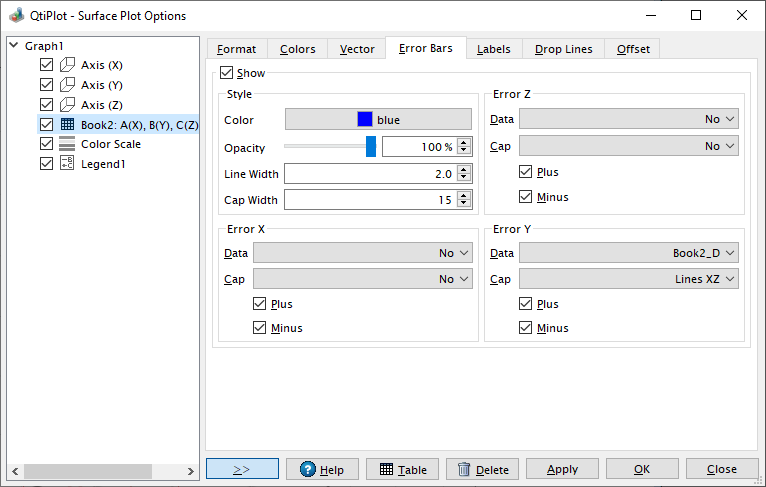Click the blue error bar color swatch
The image size is (766, 487).
365,120
